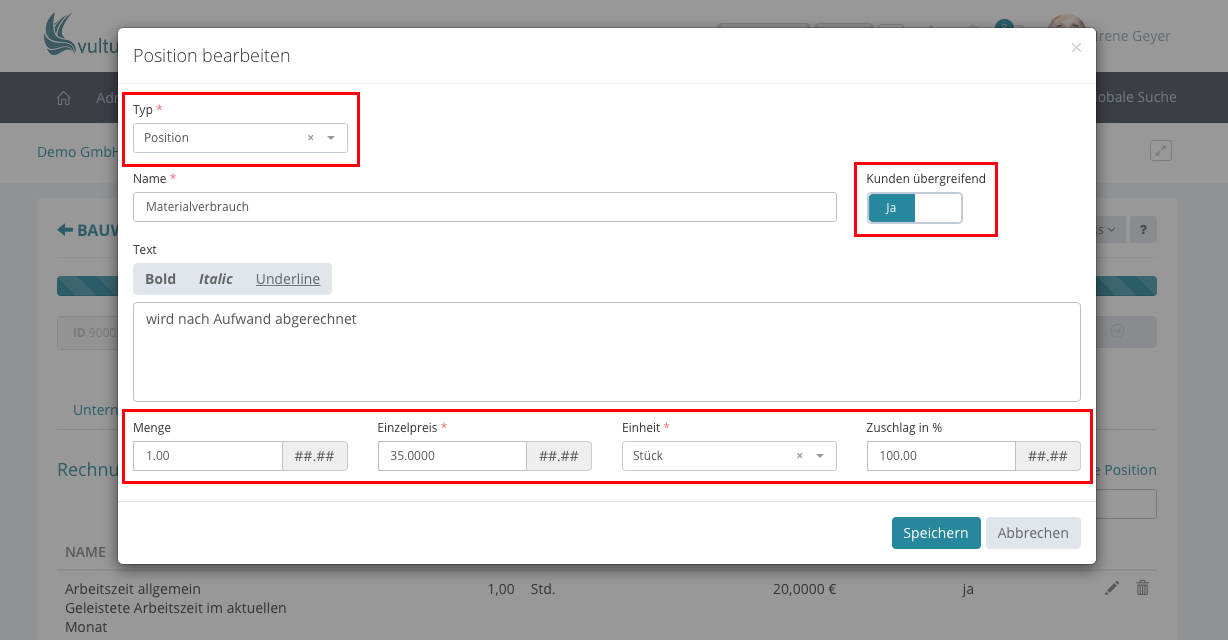
Task: Click the fullscreen expand arrows icon
Action: [1160, 151]
